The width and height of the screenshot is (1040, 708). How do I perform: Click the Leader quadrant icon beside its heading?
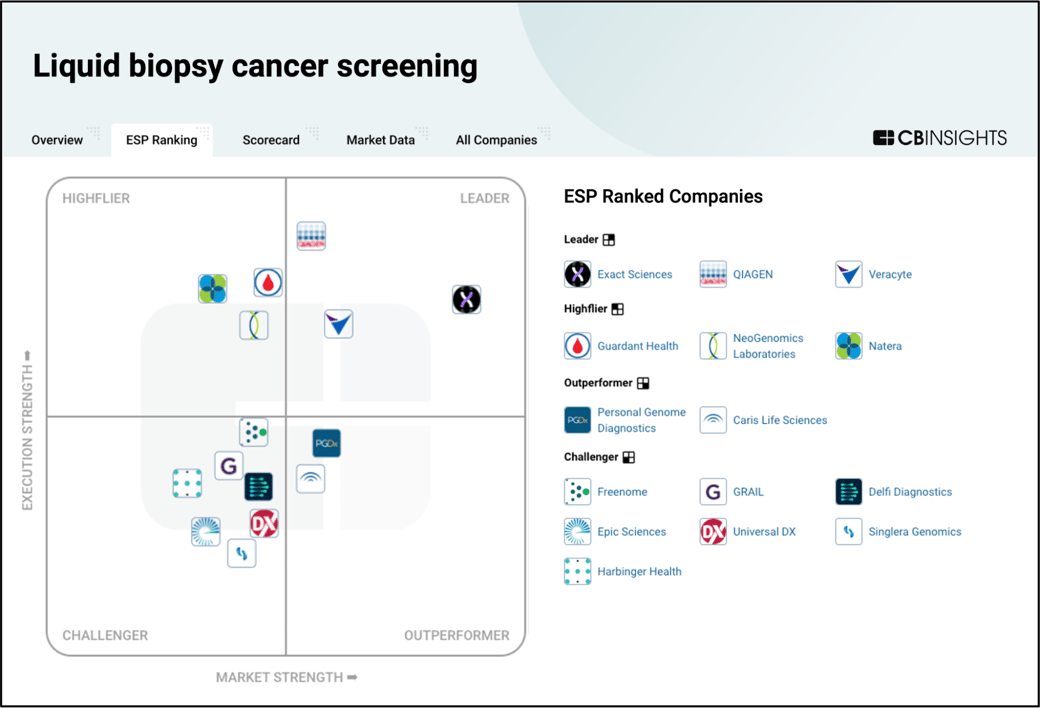point(609,240)
